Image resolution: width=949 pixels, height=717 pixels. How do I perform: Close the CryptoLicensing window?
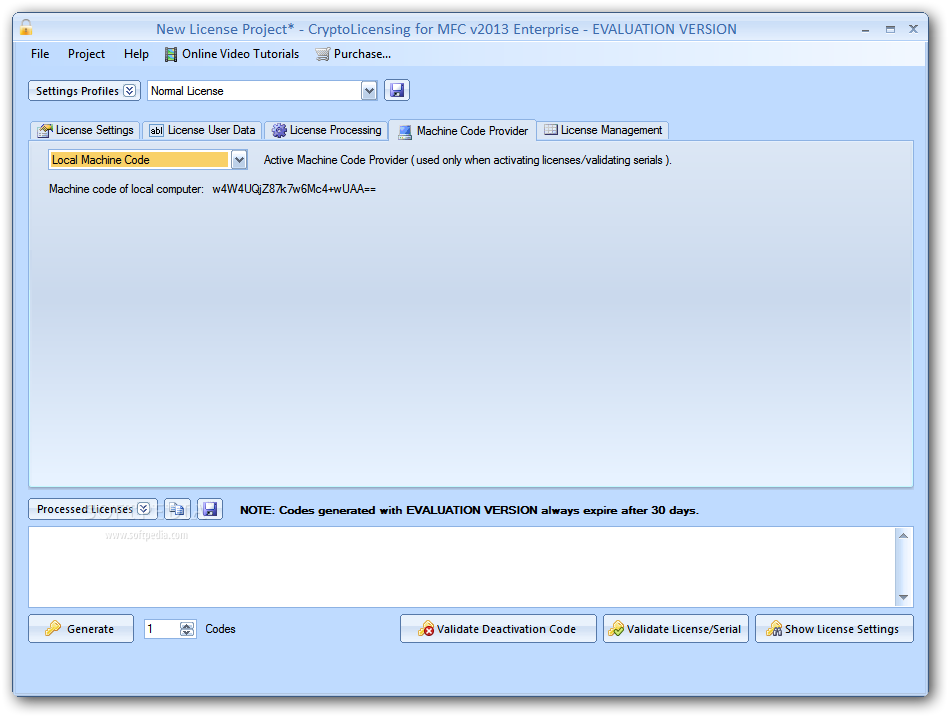pos(914,29)
